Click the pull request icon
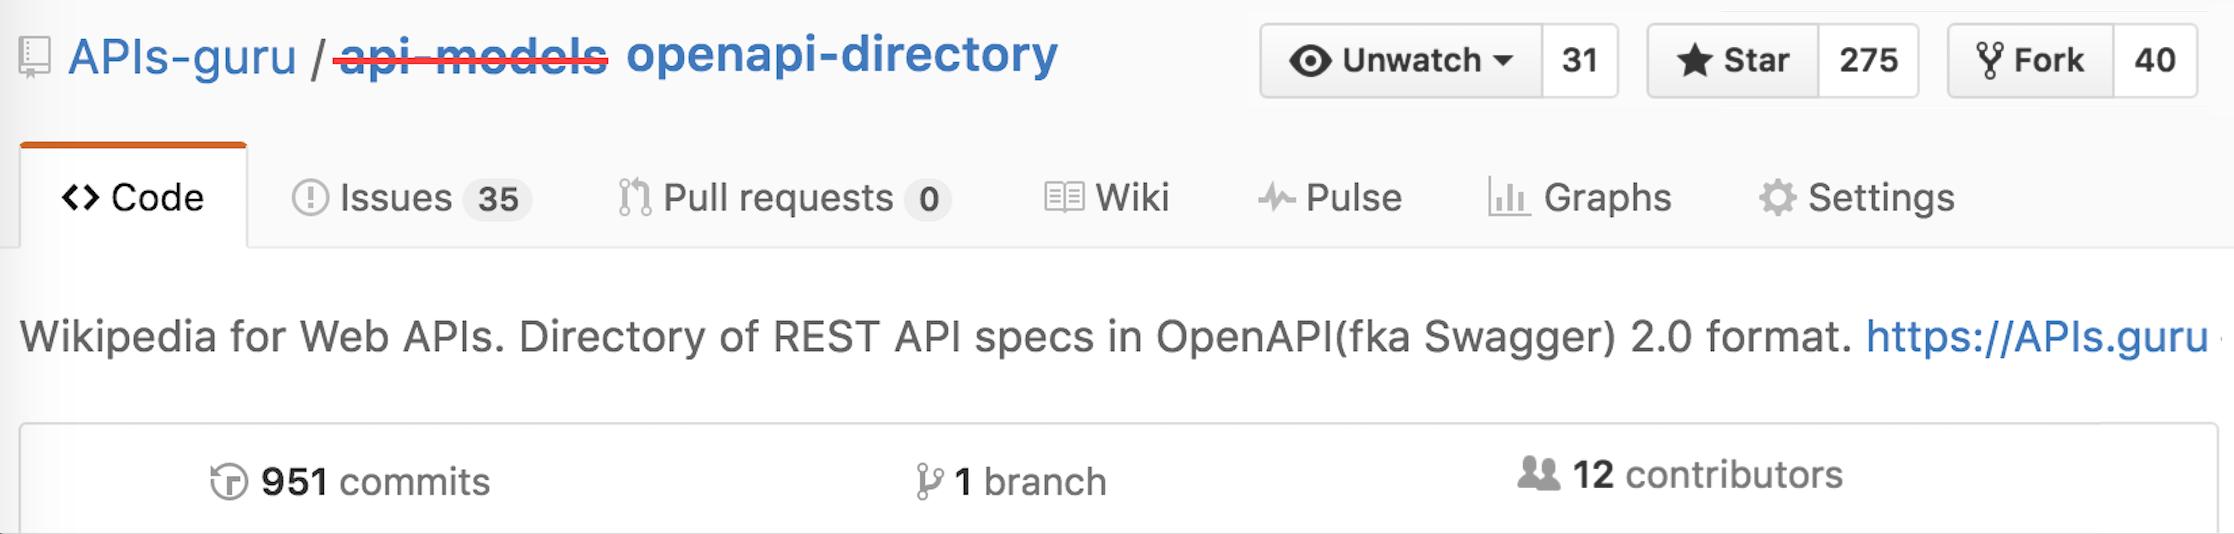The width and height of the screenshot is (2234, 534). pos(634,197)
